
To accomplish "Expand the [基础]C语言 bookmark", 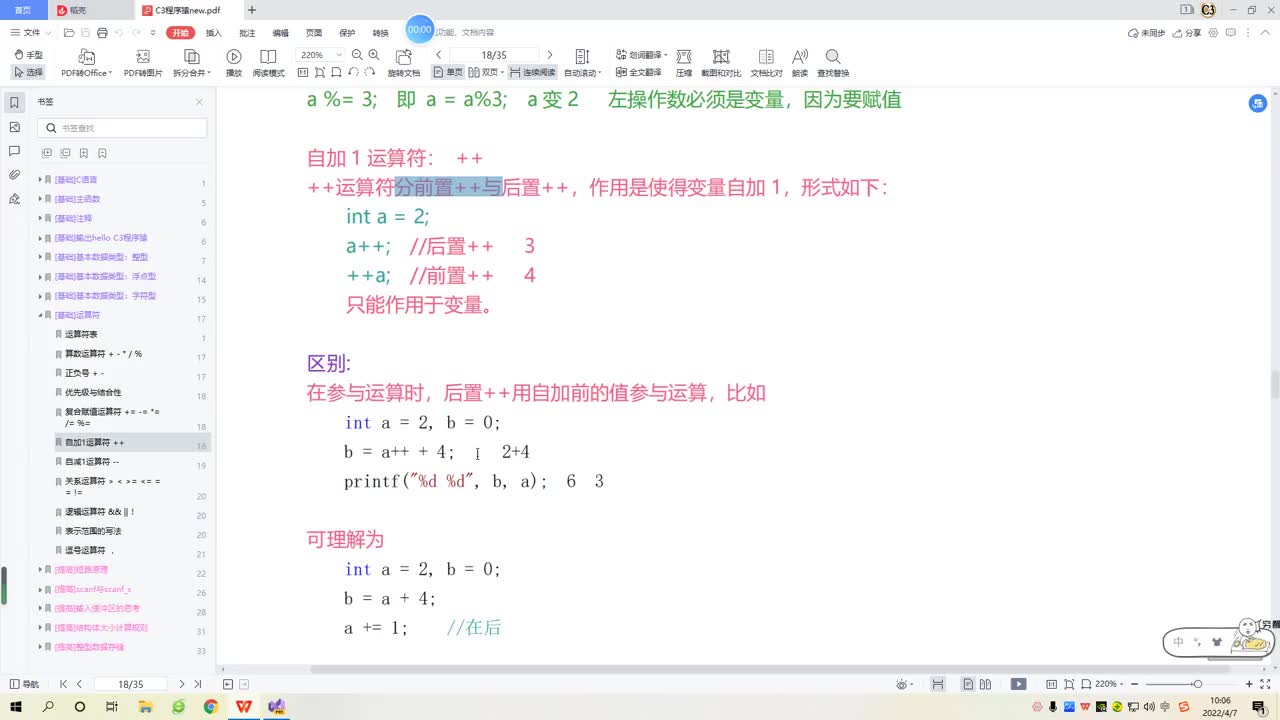I will [40, 180].
